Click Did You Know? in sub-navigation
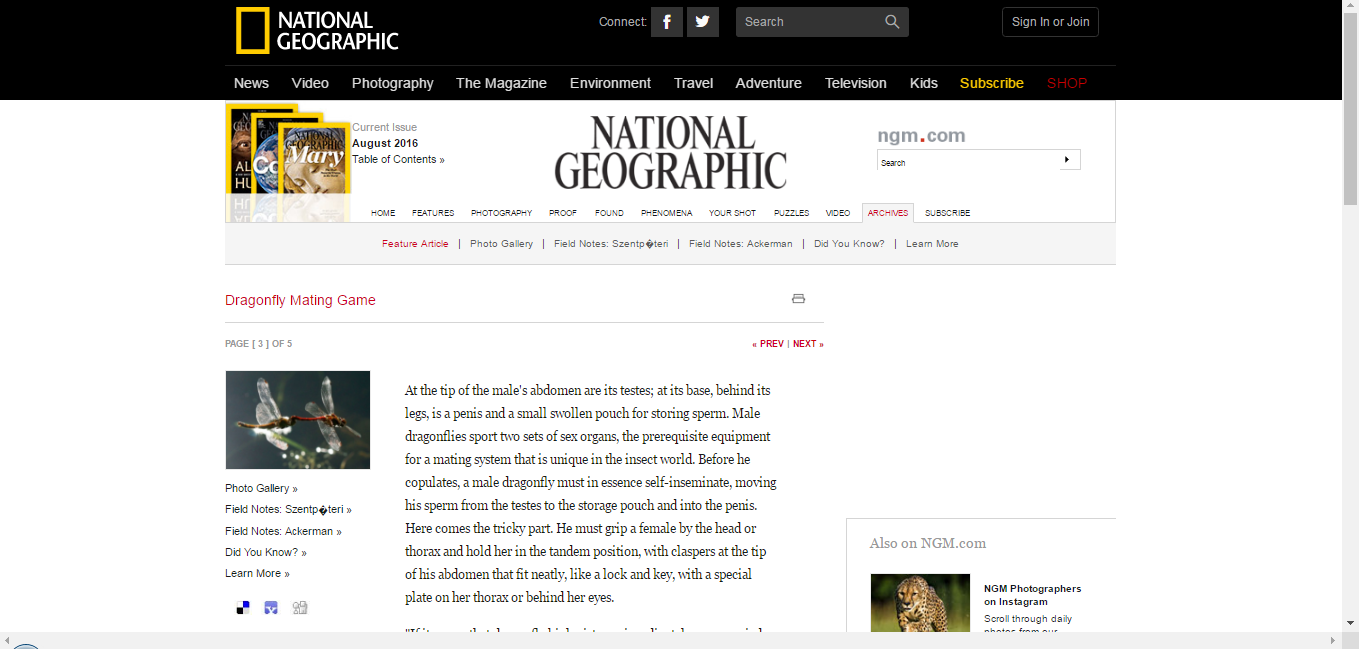Viewport: 1359px width, 649px height. pos(849,244)
